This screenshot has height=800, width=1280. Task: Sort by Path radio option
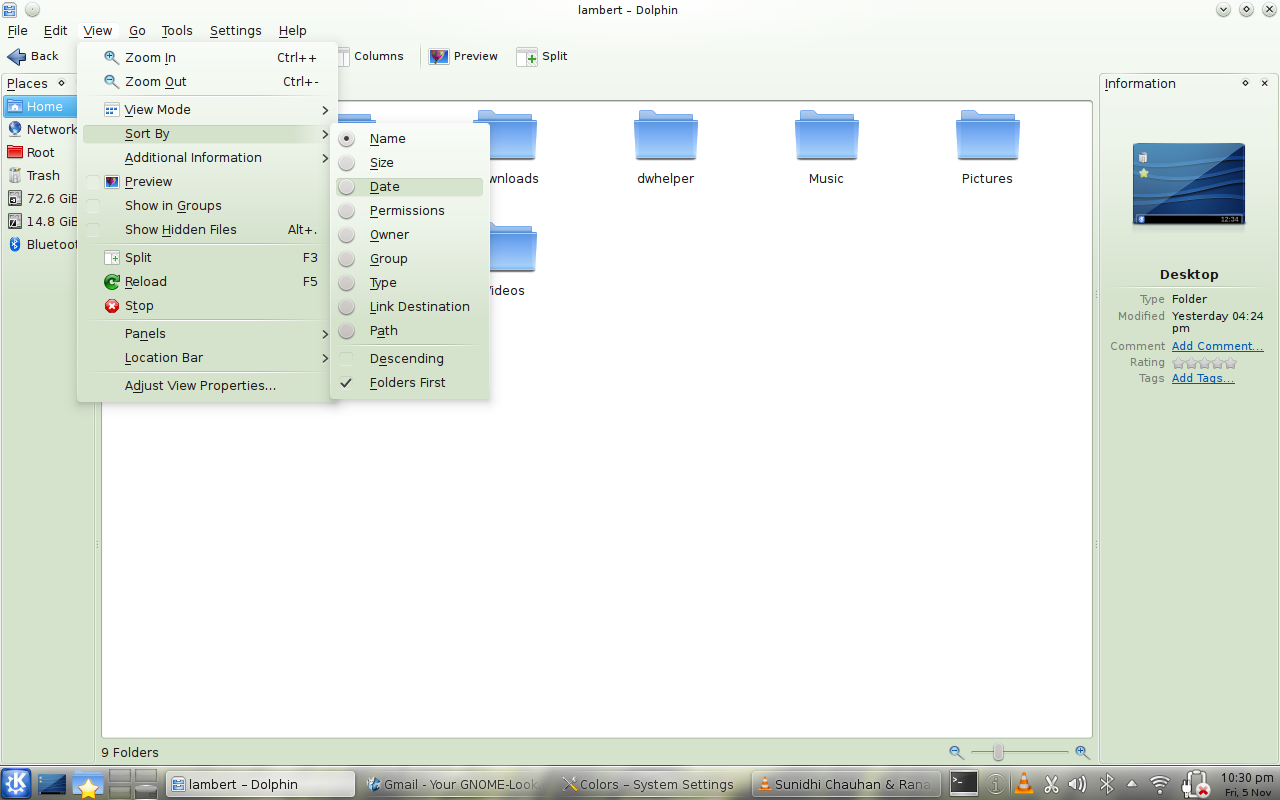pos(410,331)
